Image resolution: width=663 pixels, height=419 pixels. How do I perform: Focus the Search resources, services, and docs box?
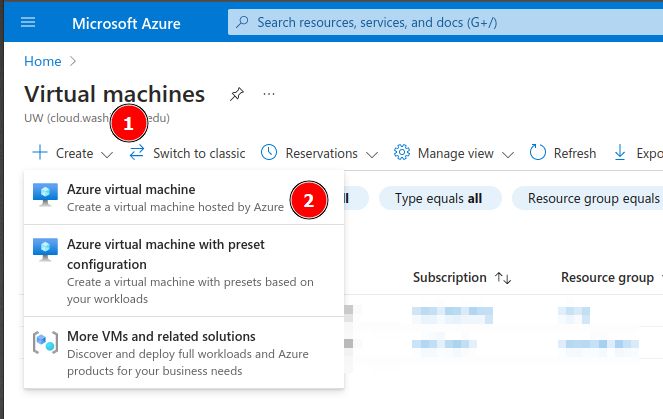tap(445, 22)
